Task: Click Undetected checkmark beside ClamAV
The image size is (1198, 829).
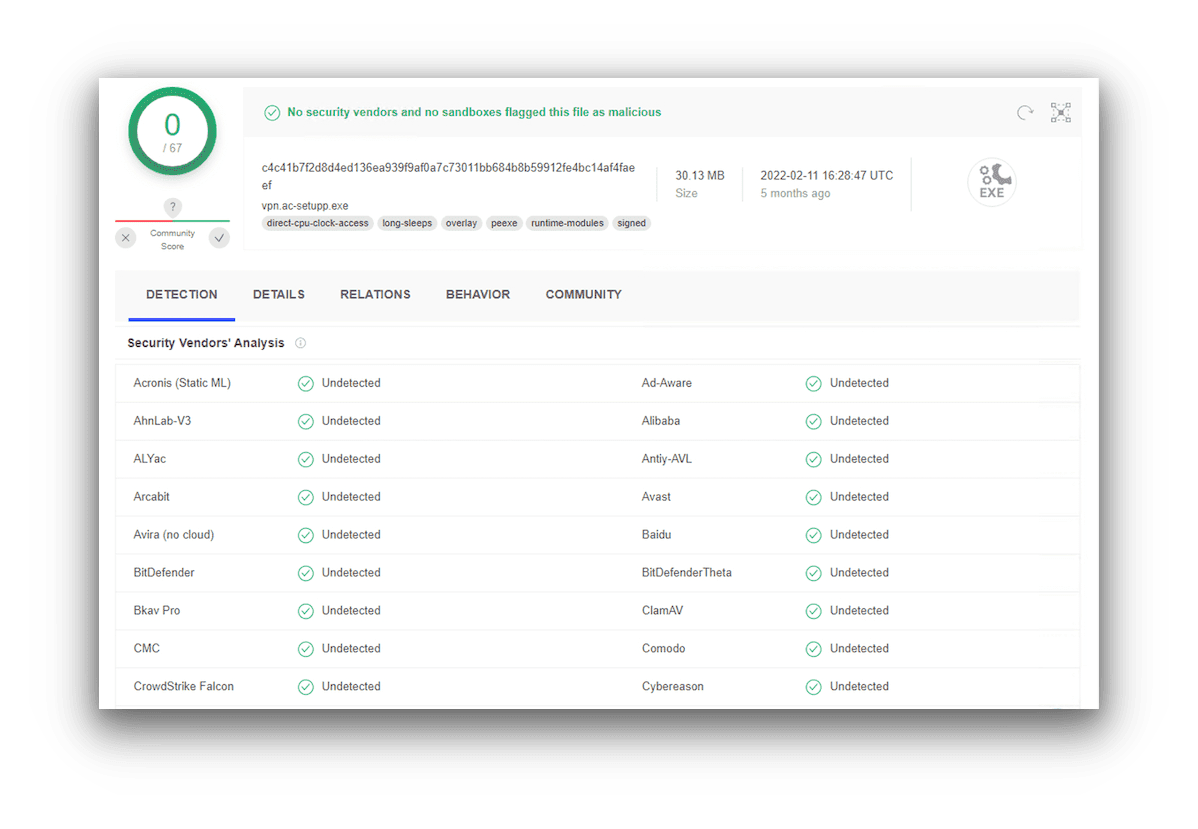Action: pos(815,610)
